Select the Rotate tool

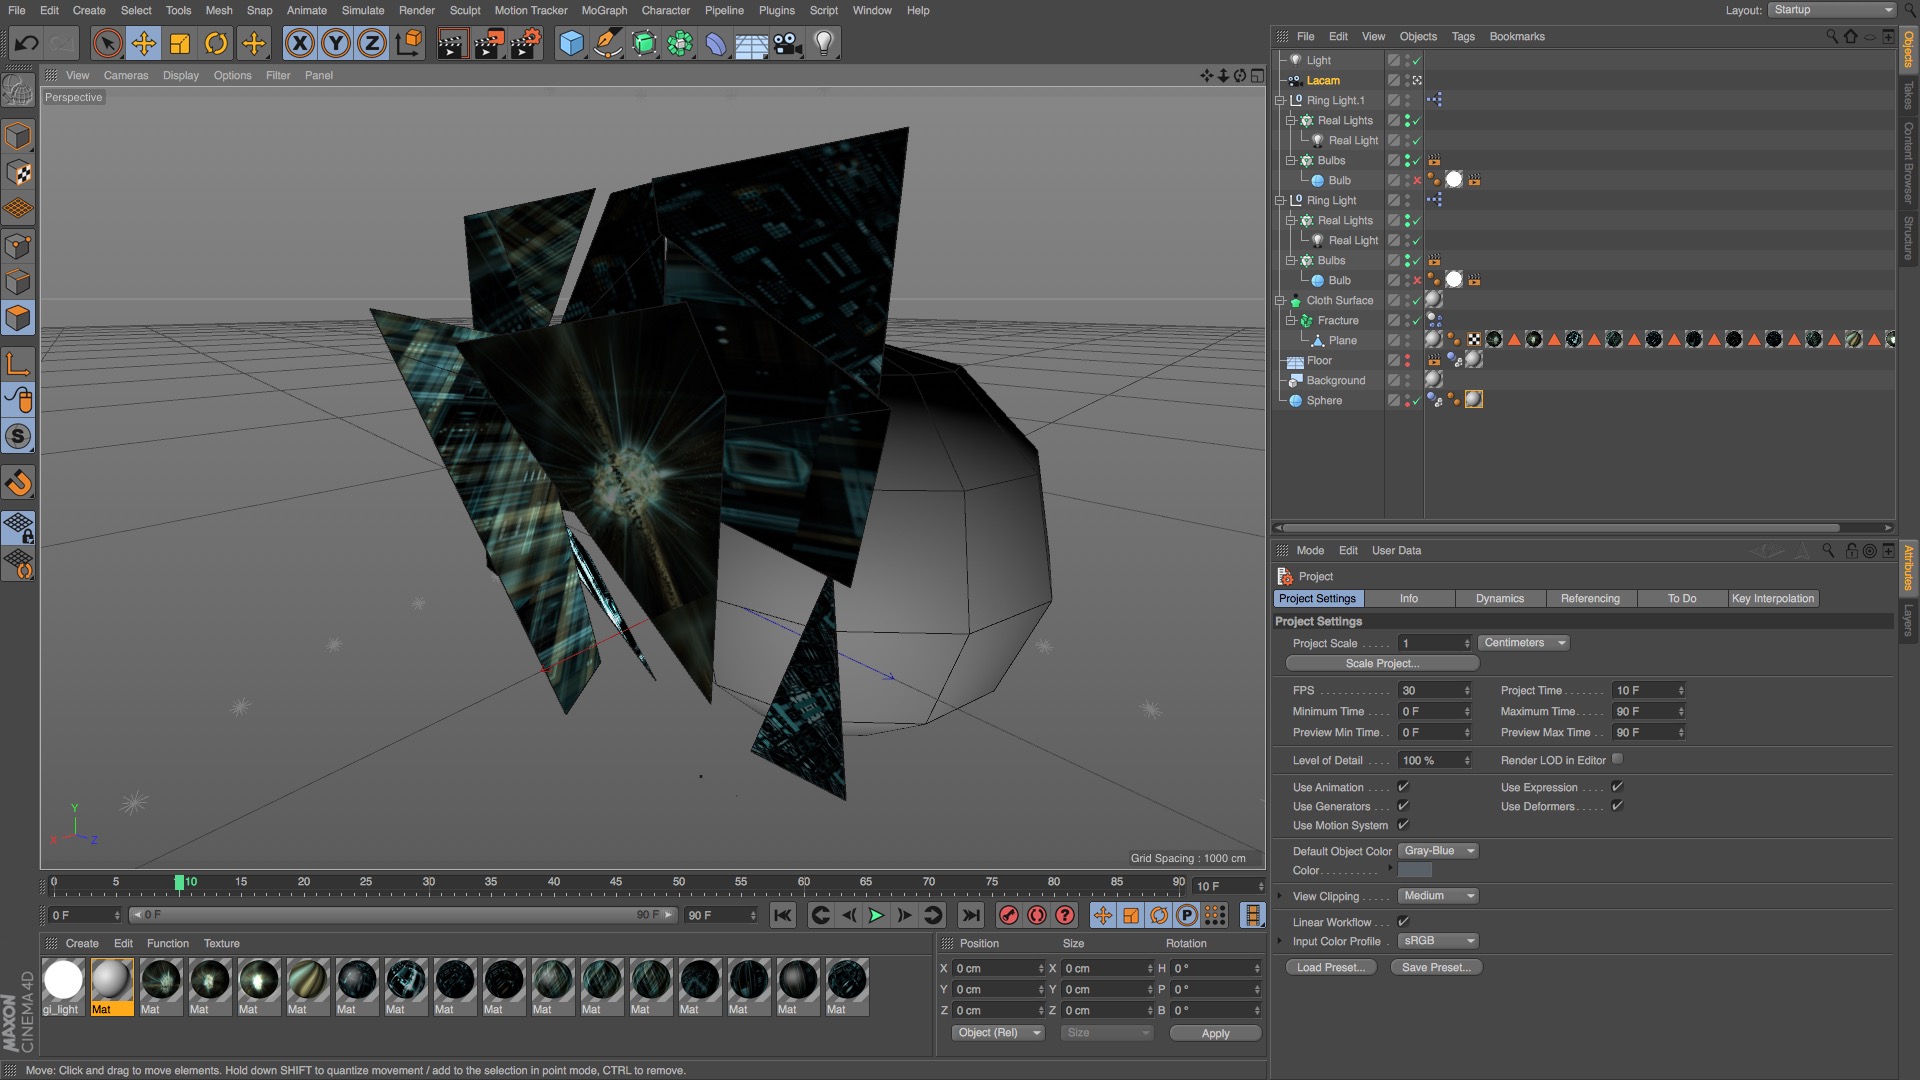click(216, 43)
